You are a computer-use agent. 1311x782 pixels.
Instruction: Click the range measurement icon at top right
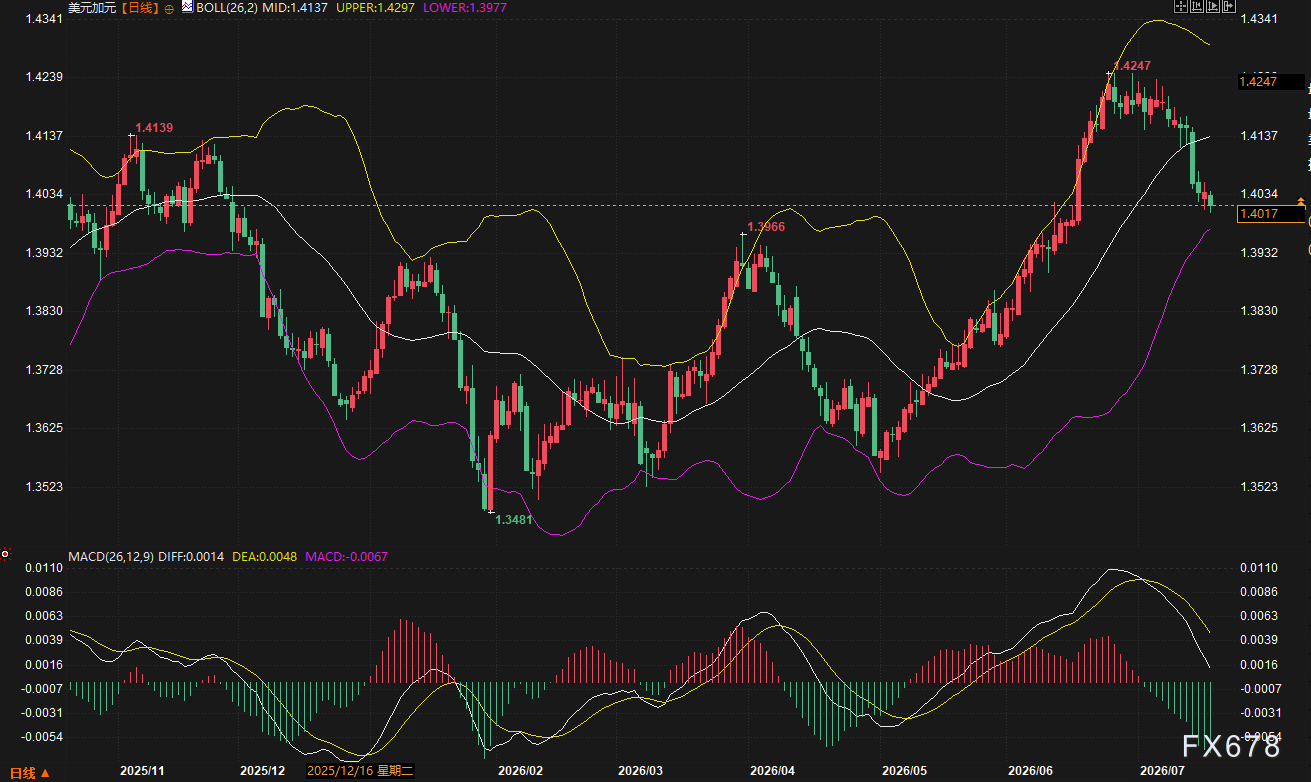point(1197,6)
